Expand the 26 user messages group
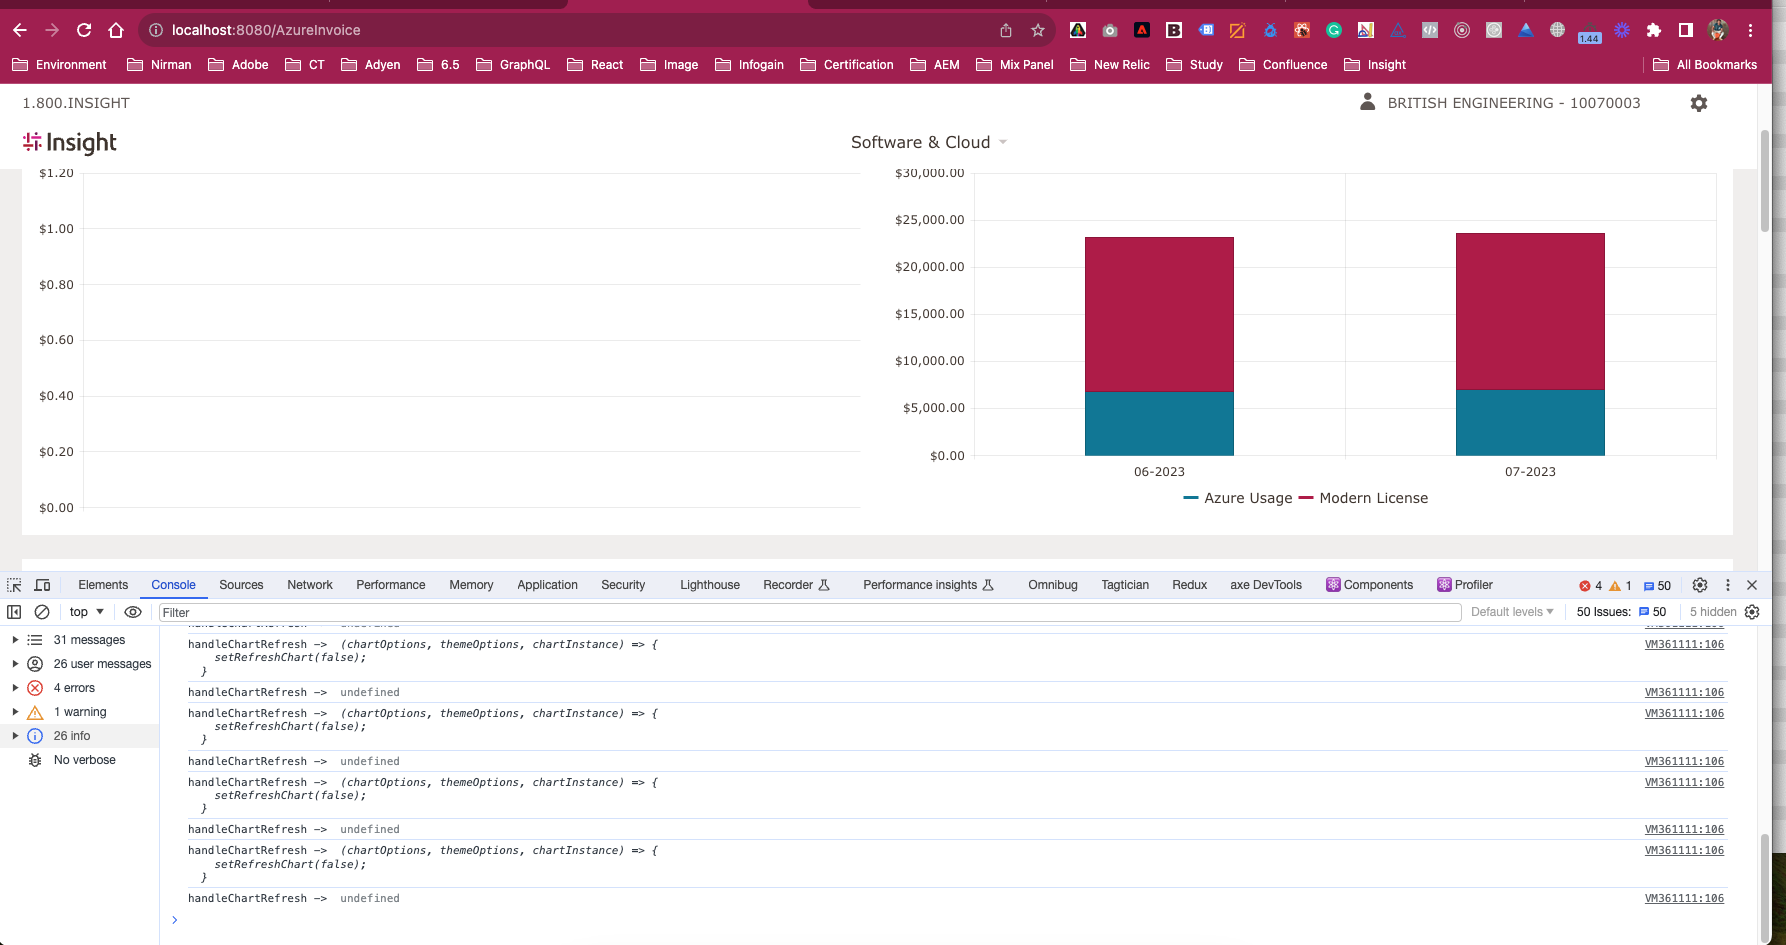 click(15, 664)
